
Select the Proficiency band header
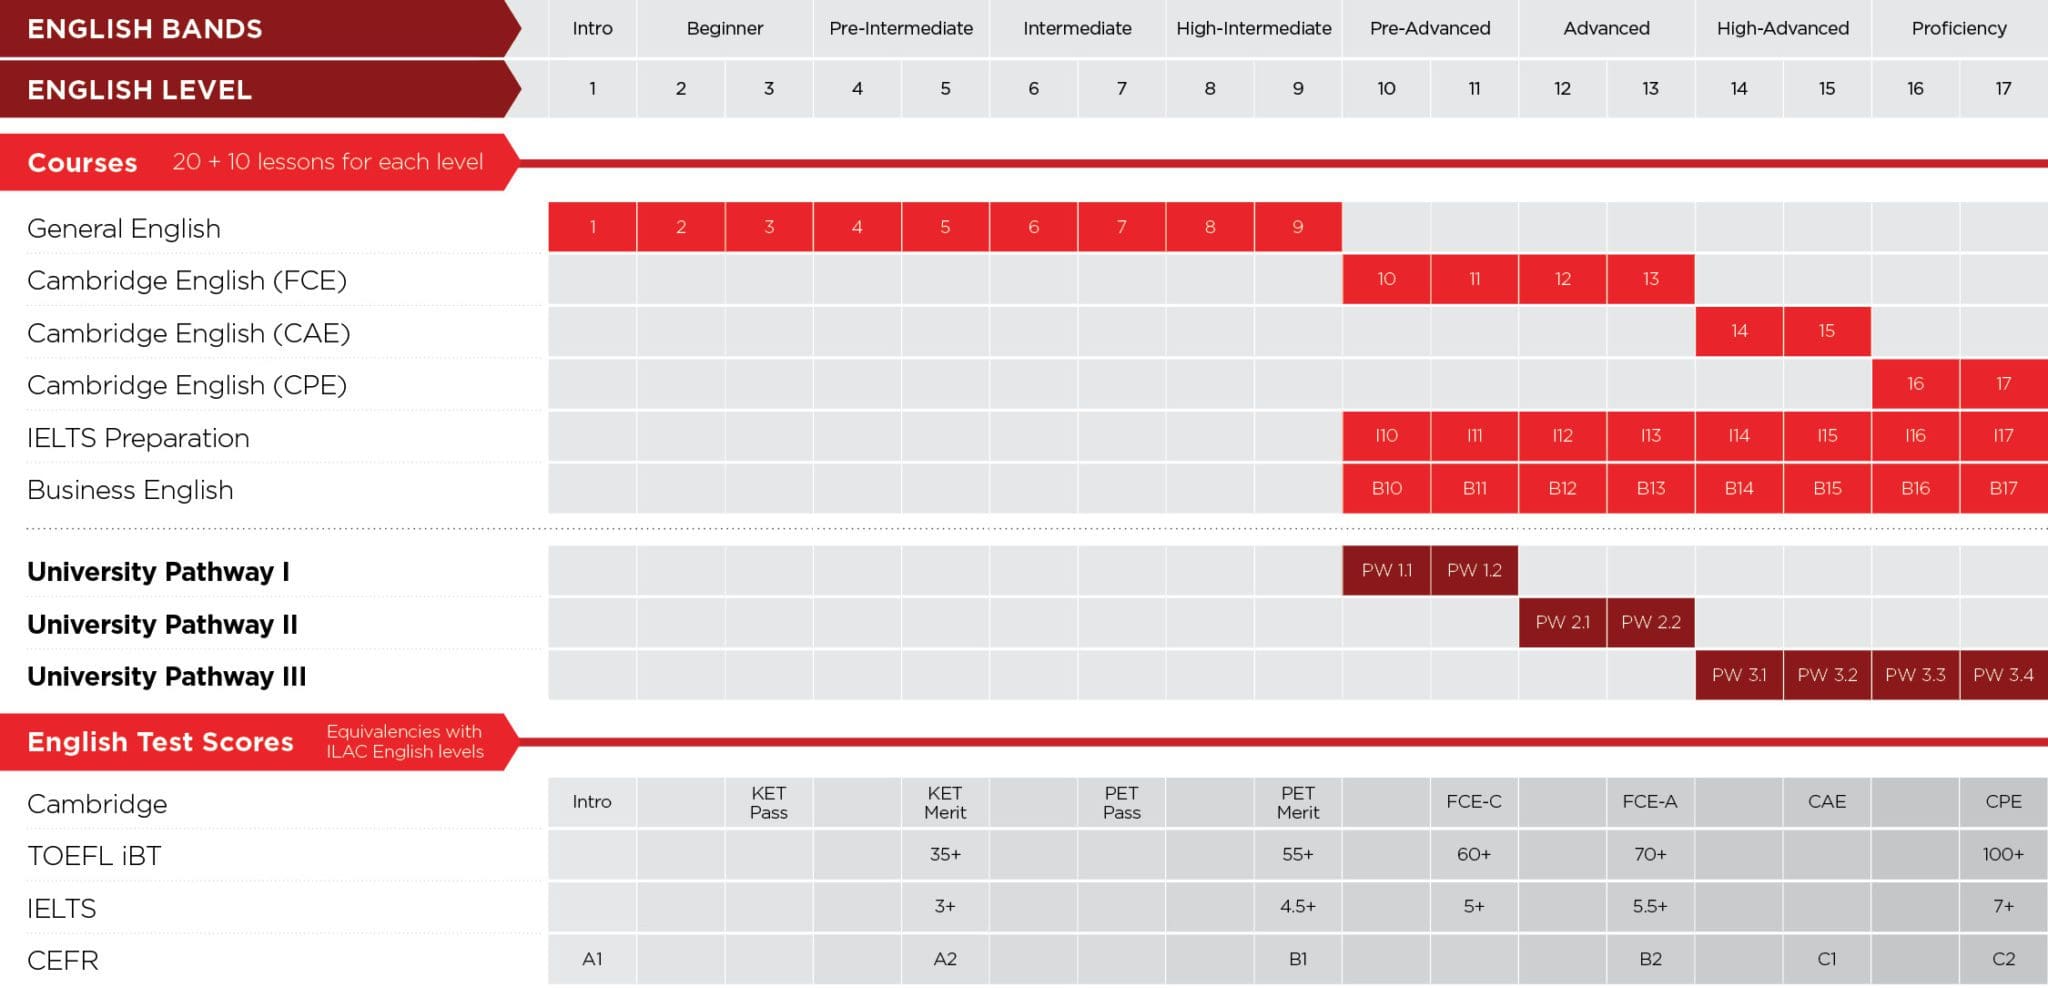click(1959, 29)
